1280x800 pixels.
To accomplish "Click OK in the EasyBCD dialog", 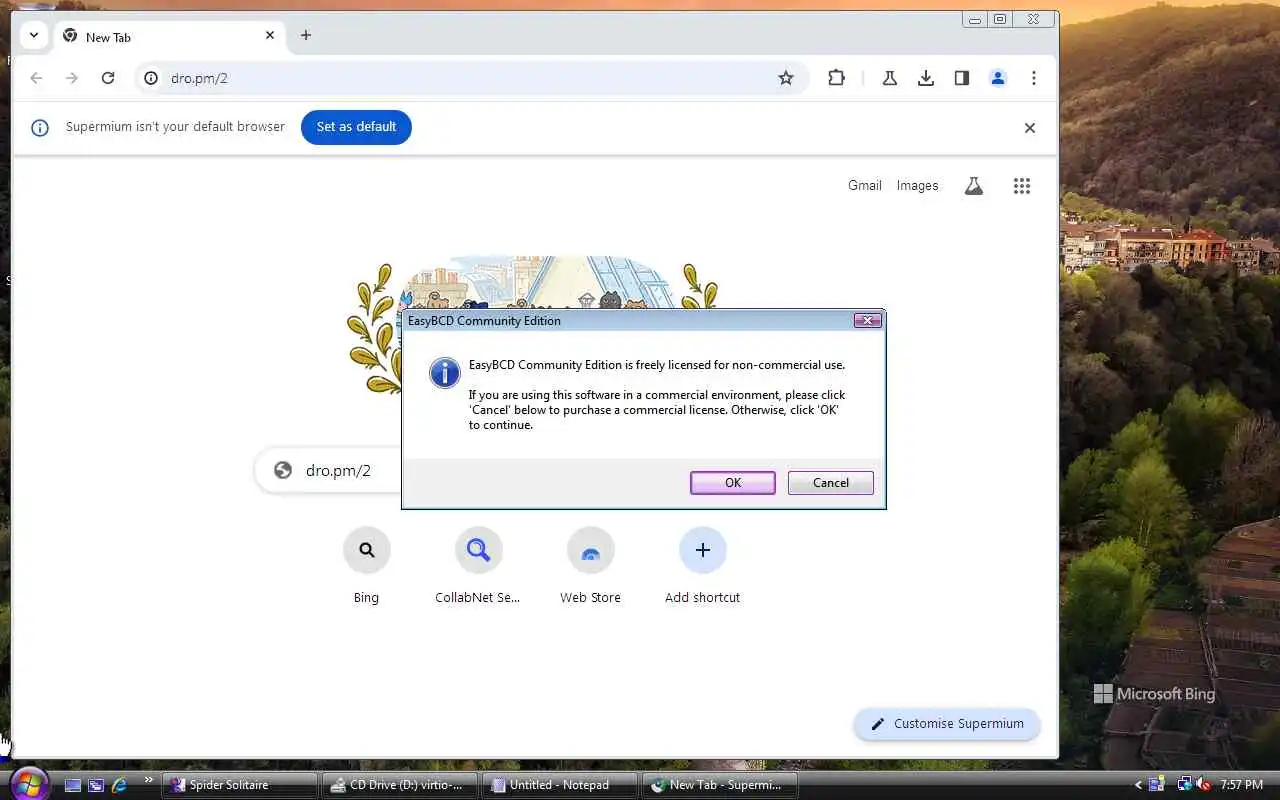I will (x=732, y=483).
